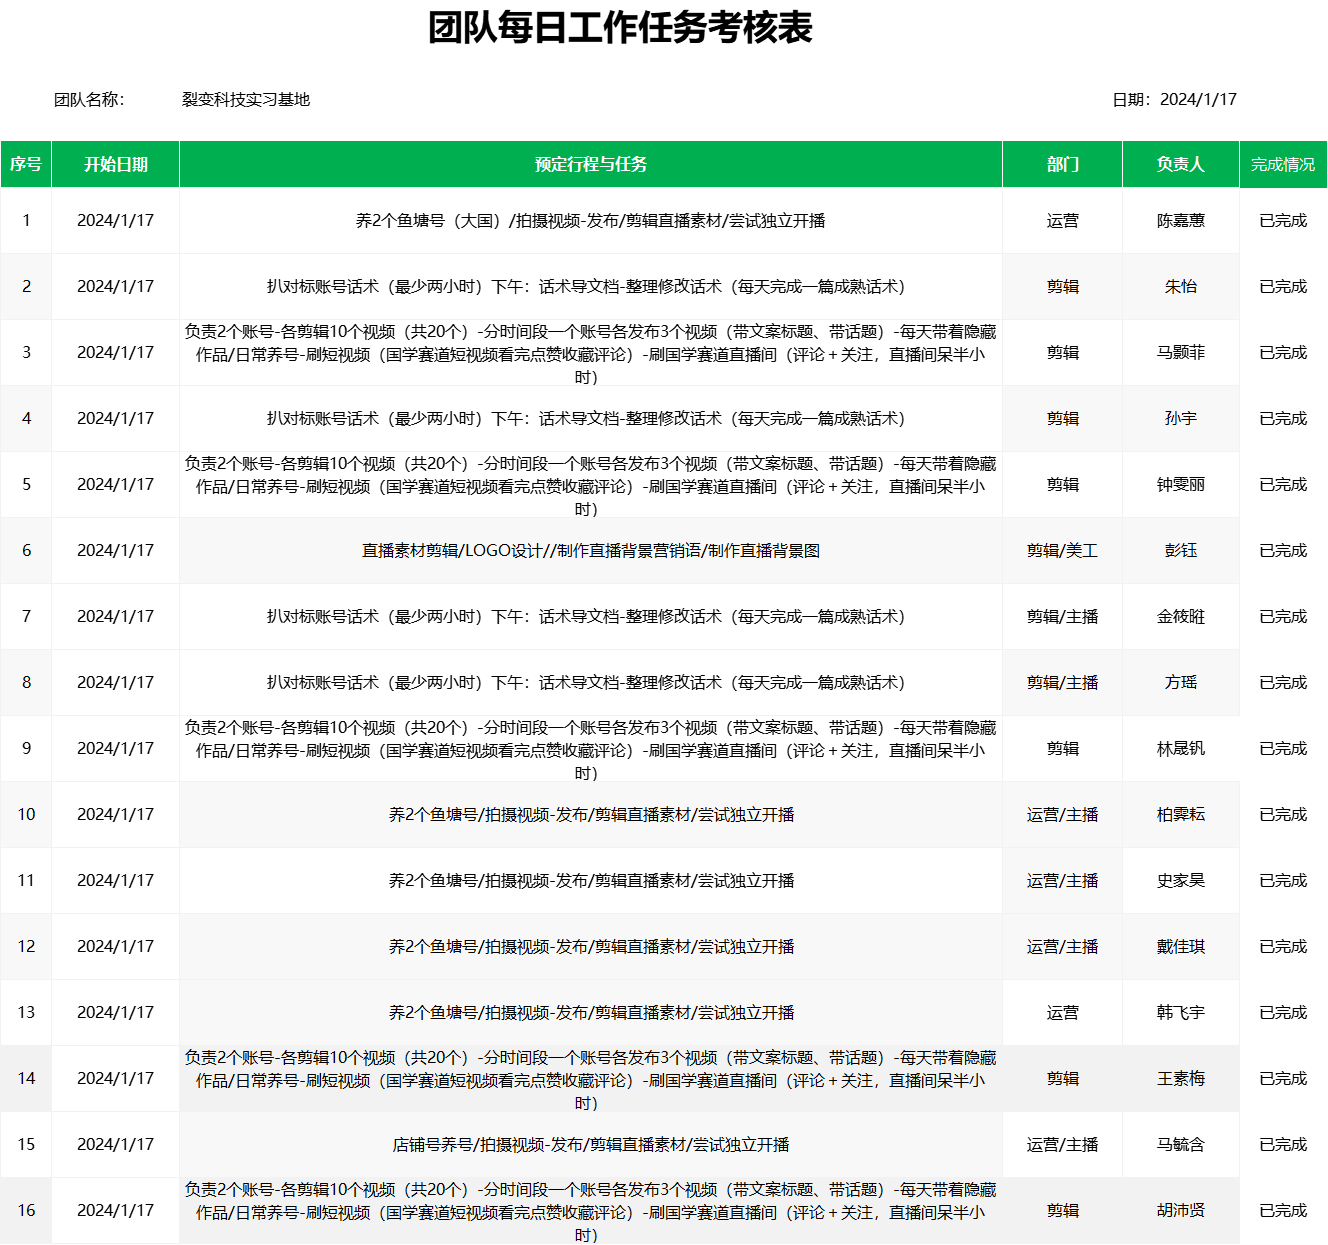Select the 完成情况 header cell

1283,164
